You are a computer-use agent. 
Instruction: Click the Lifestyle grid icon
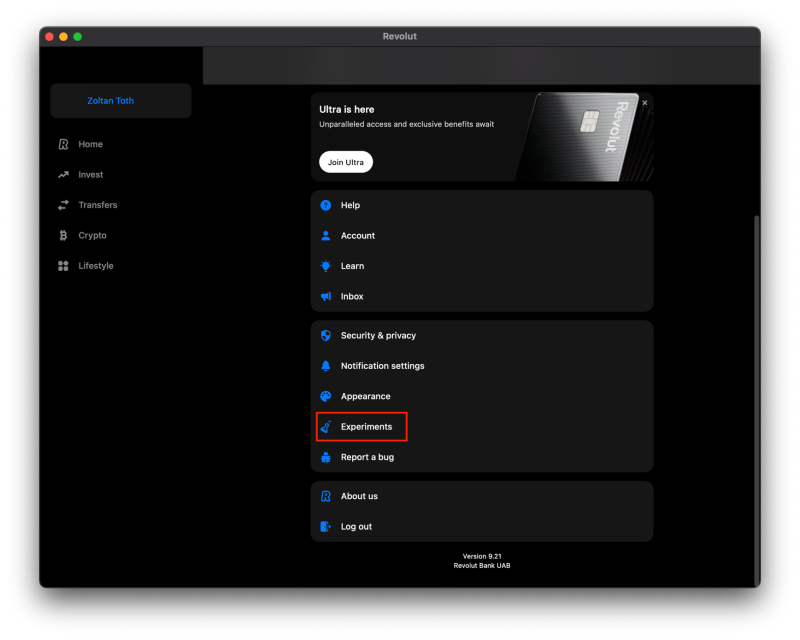point(63,266)
